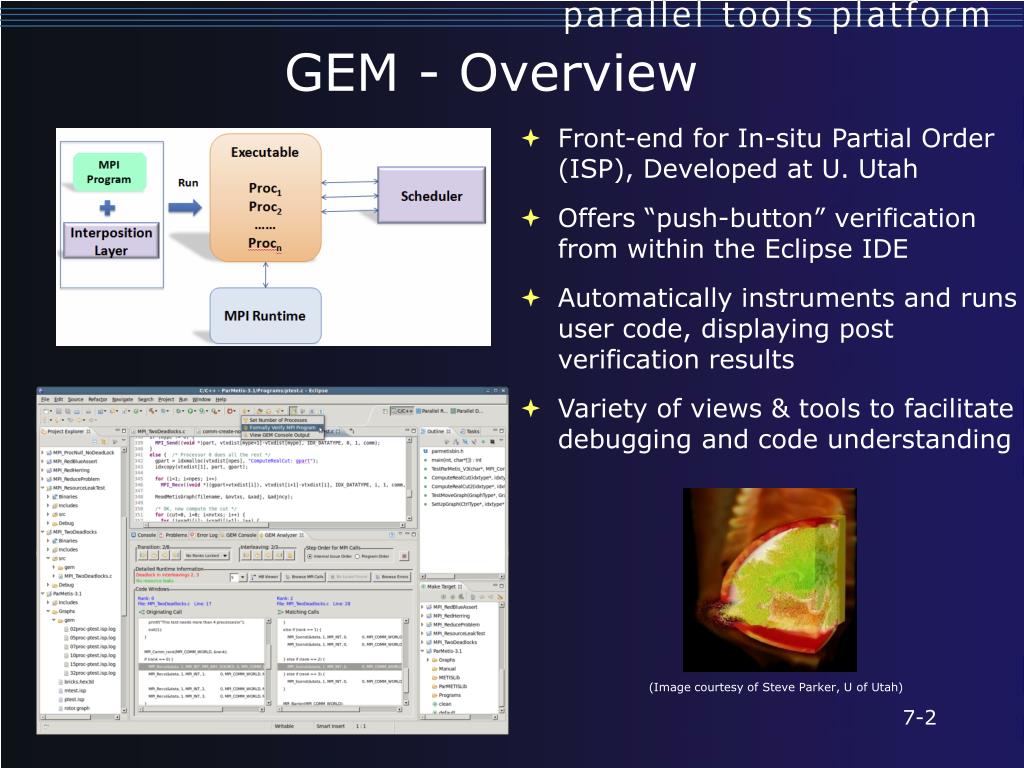Image resolution: width=1024 pixels, height=768 pixels.
Task: Switch to Parallel R... perspective
Action: 431,411
